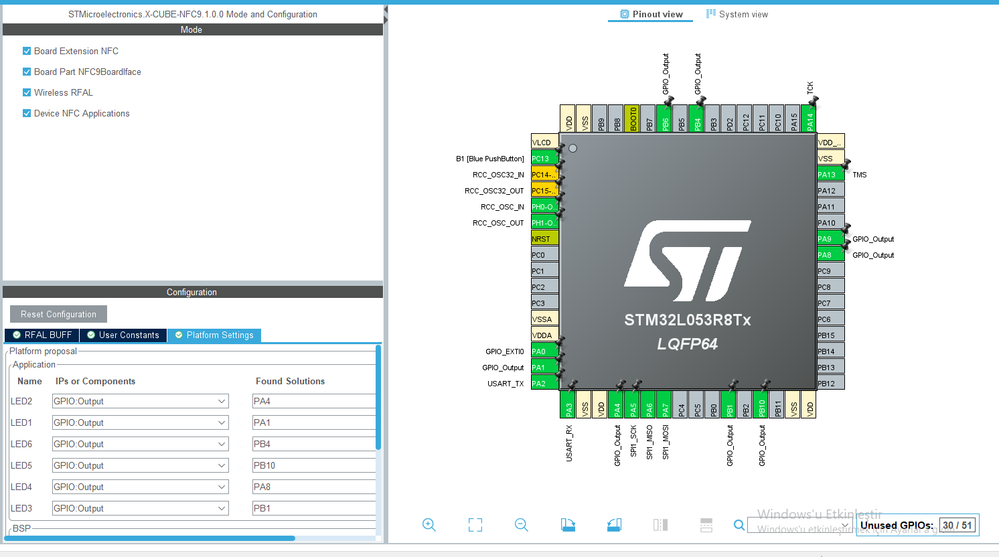The width and height of the screenshot is (999, 557).
Task: Select the Platform Settings tab
Action: (214, 335)
